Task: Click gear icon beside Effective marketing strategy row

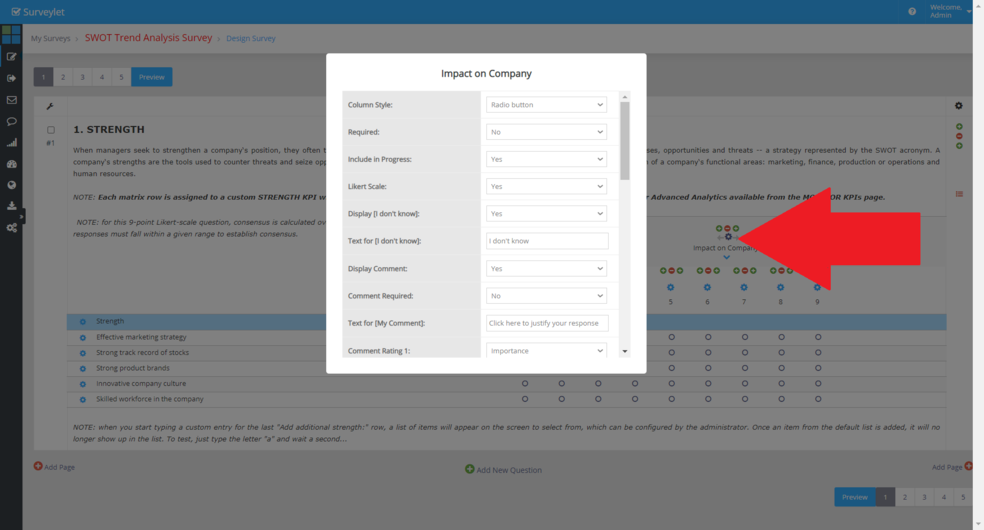Action: [83, 337]
